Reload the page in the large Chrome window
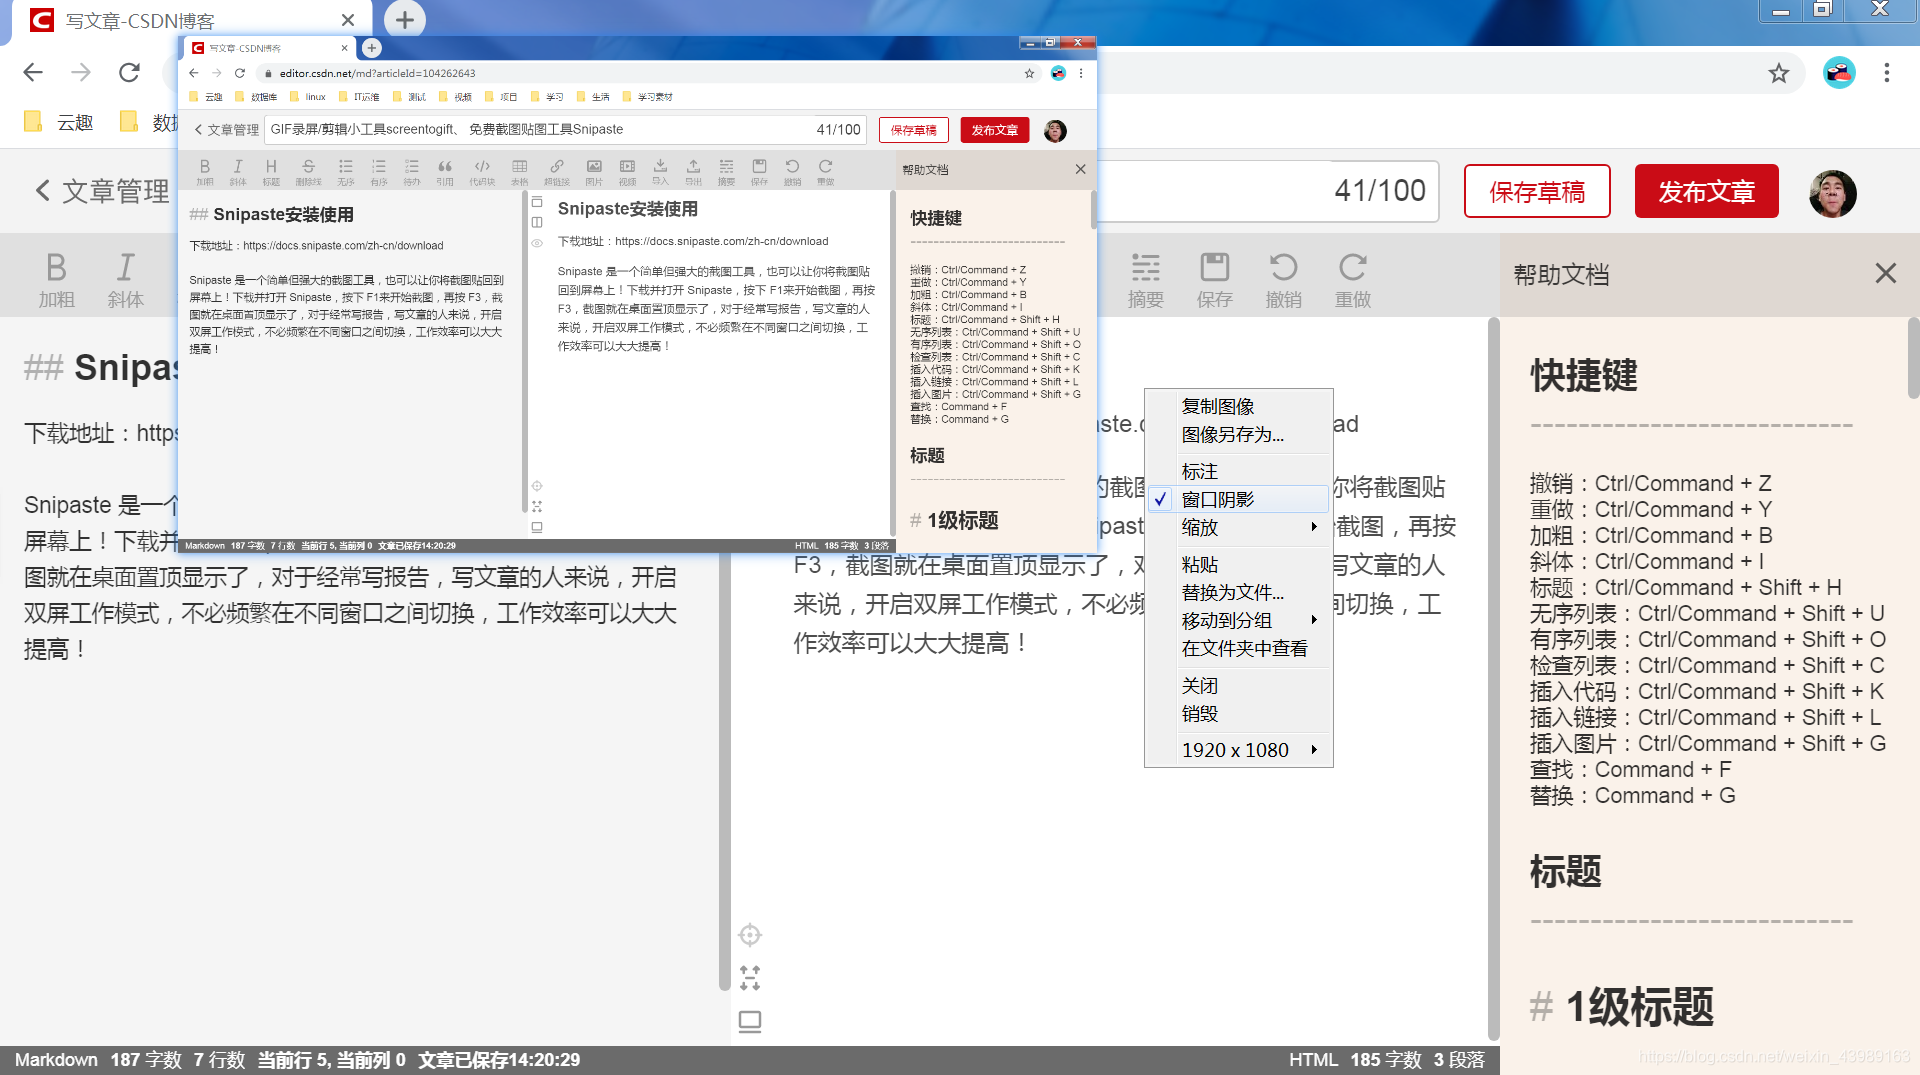Screen dimensions: 1920x1075 (x=129, y=72)
